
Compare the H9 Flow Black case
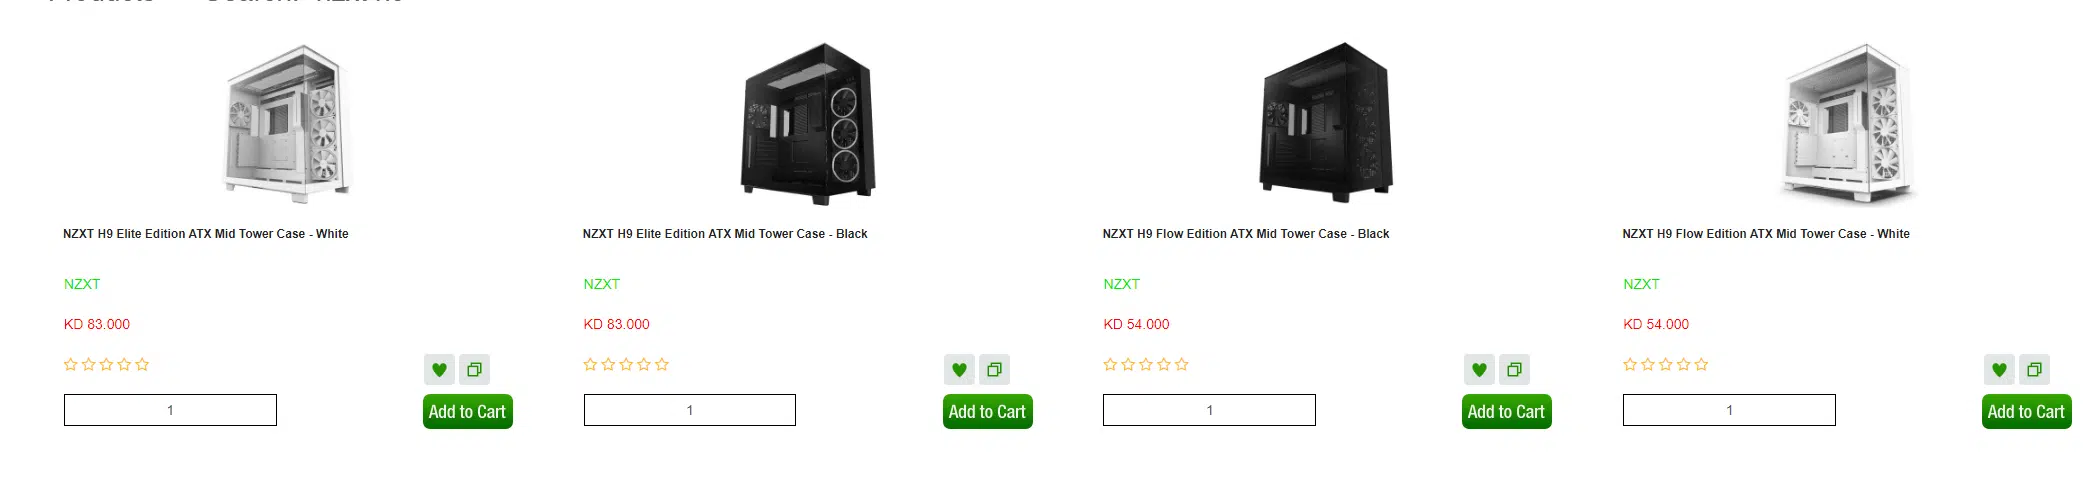pos(1514,370)
